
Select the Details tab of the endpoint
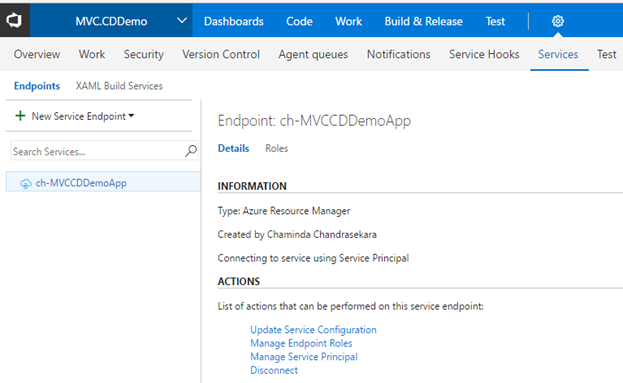[x=234, y=148]
